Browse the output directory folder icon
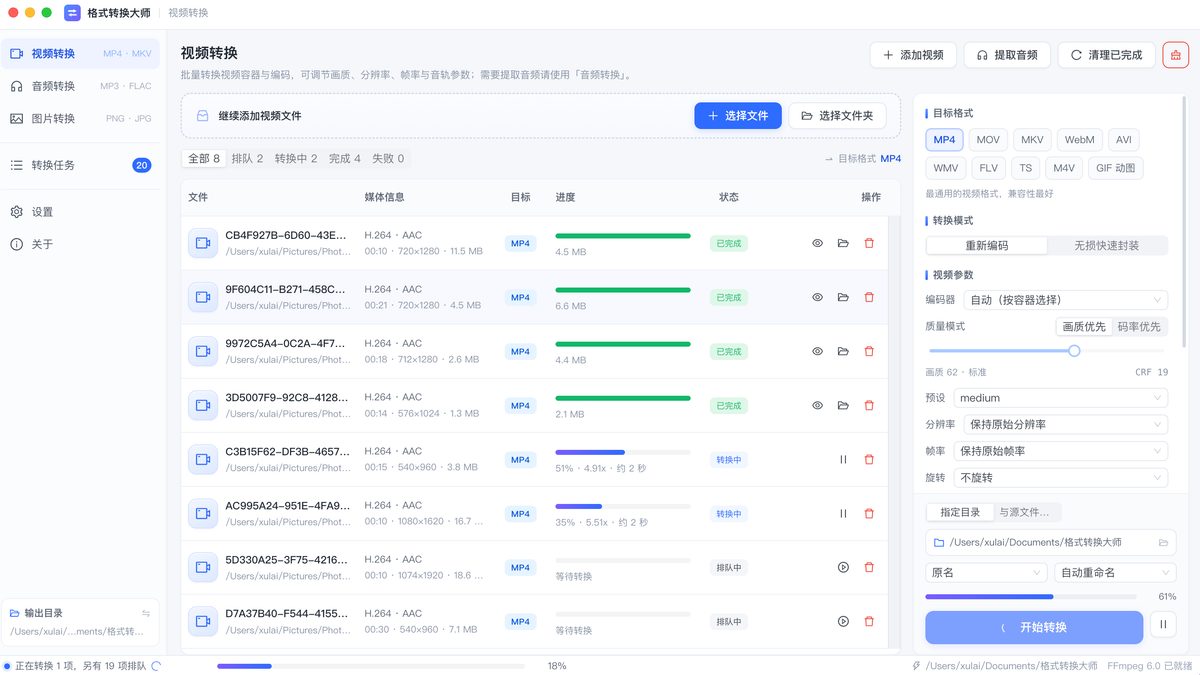The height and width of the screenshot is (675, 1200). click(1163, 542)
